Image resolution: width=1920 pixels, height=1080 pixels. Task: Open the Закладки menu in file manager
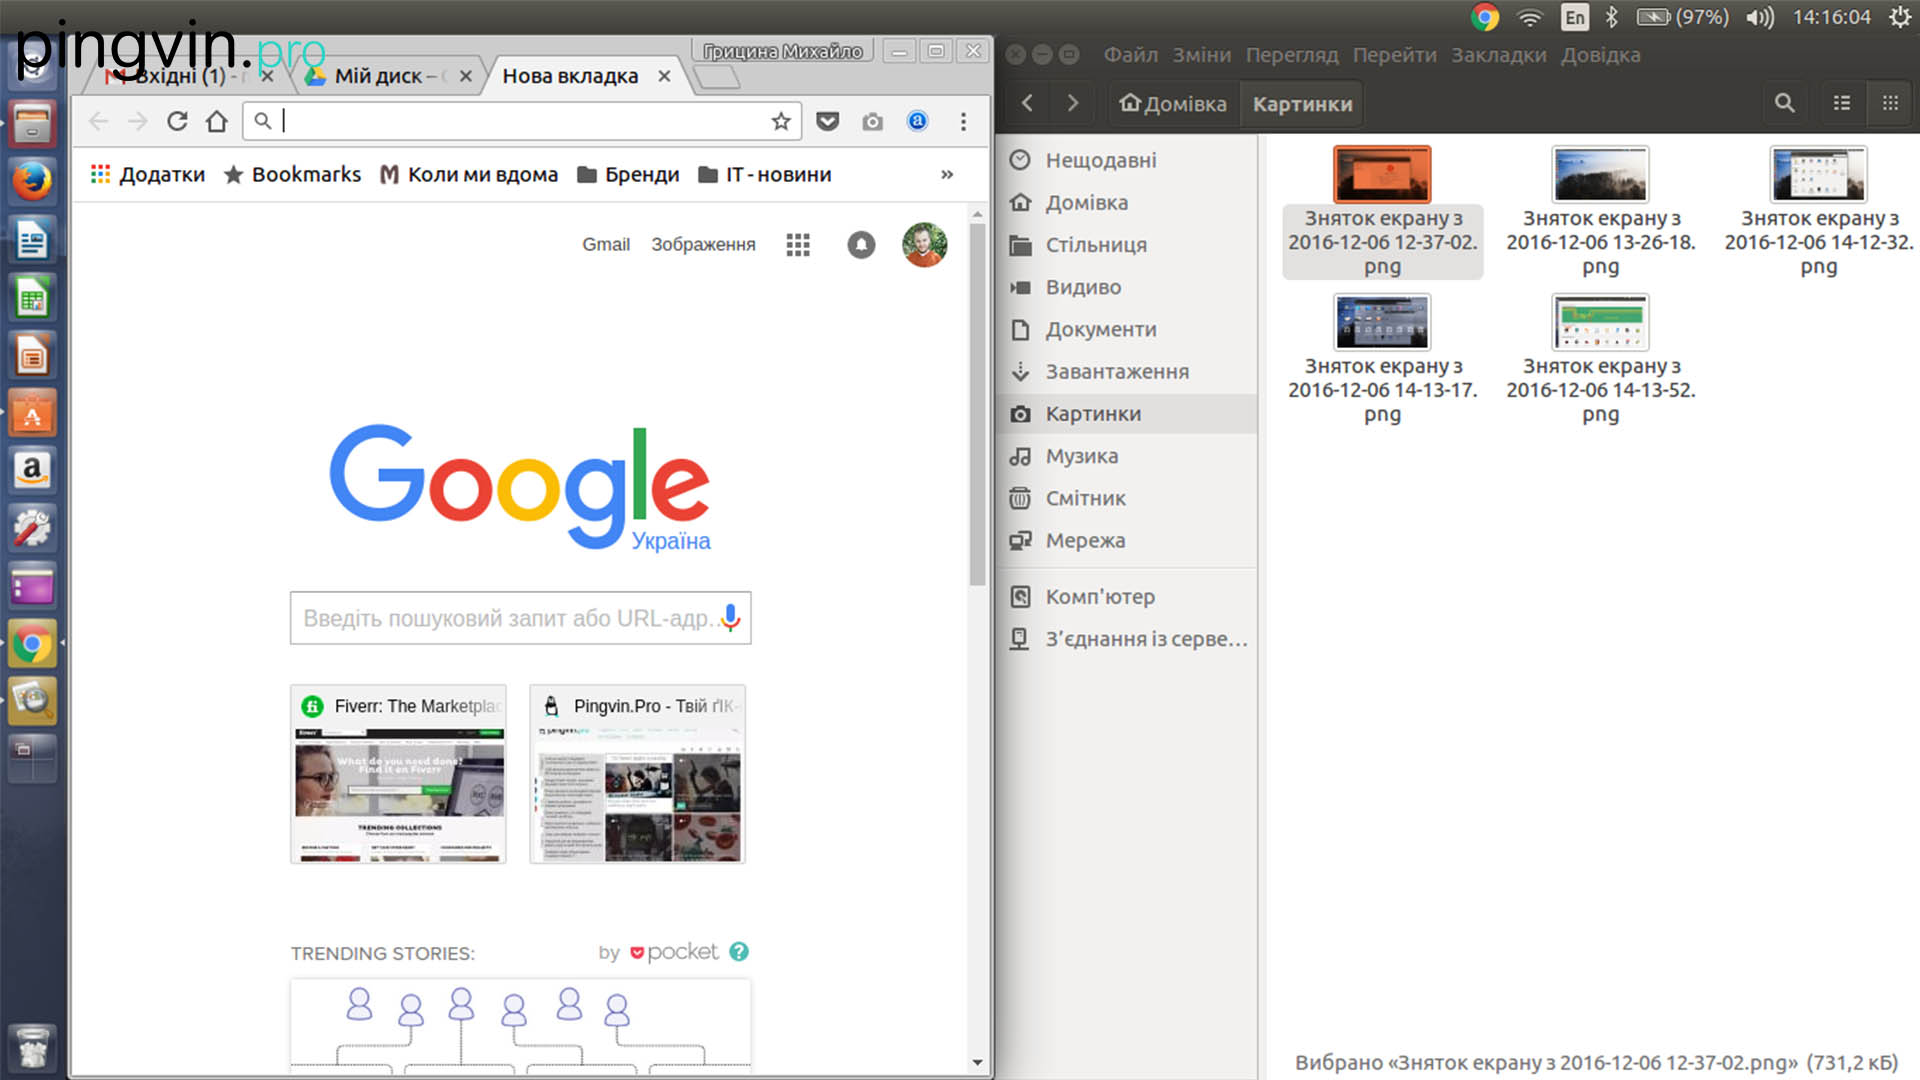point(1498,55)
